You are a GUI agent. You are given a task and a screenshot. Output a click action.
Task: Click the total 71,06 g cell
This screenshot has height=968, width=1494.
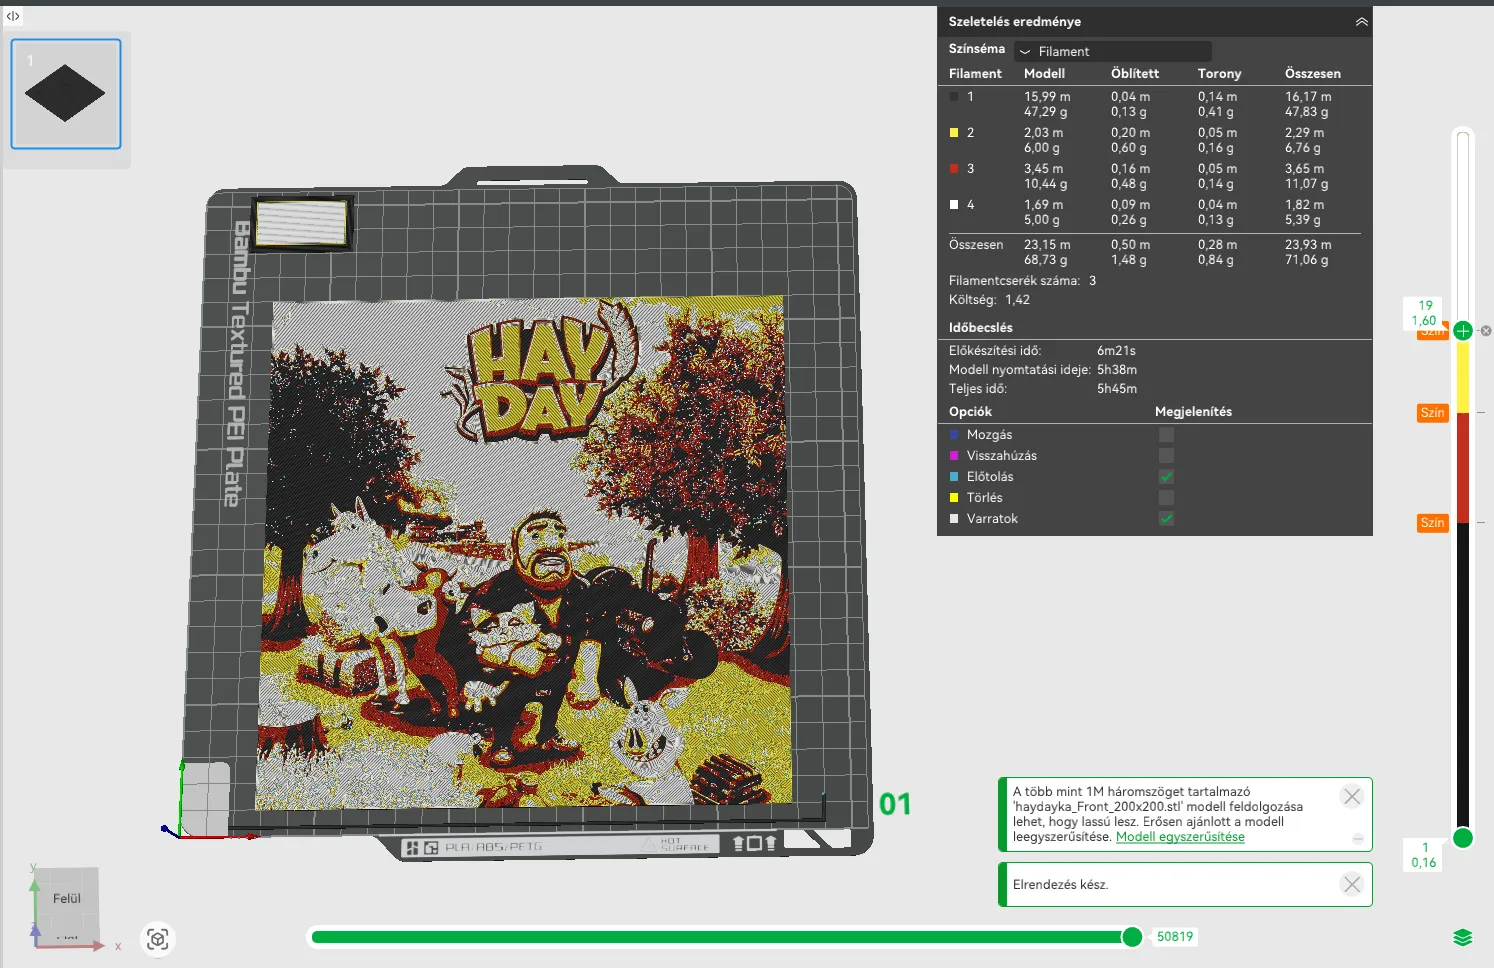[x=1306, y=260]
